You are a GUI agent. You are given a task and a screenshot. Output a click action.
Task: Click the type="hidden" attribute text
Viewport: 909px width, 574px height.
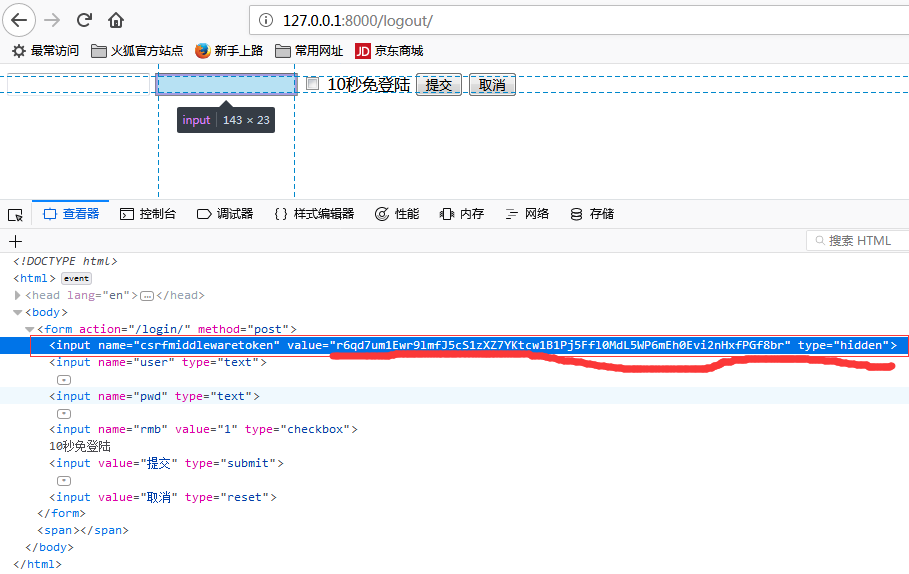pyautogui.click(x=843, y=346)
